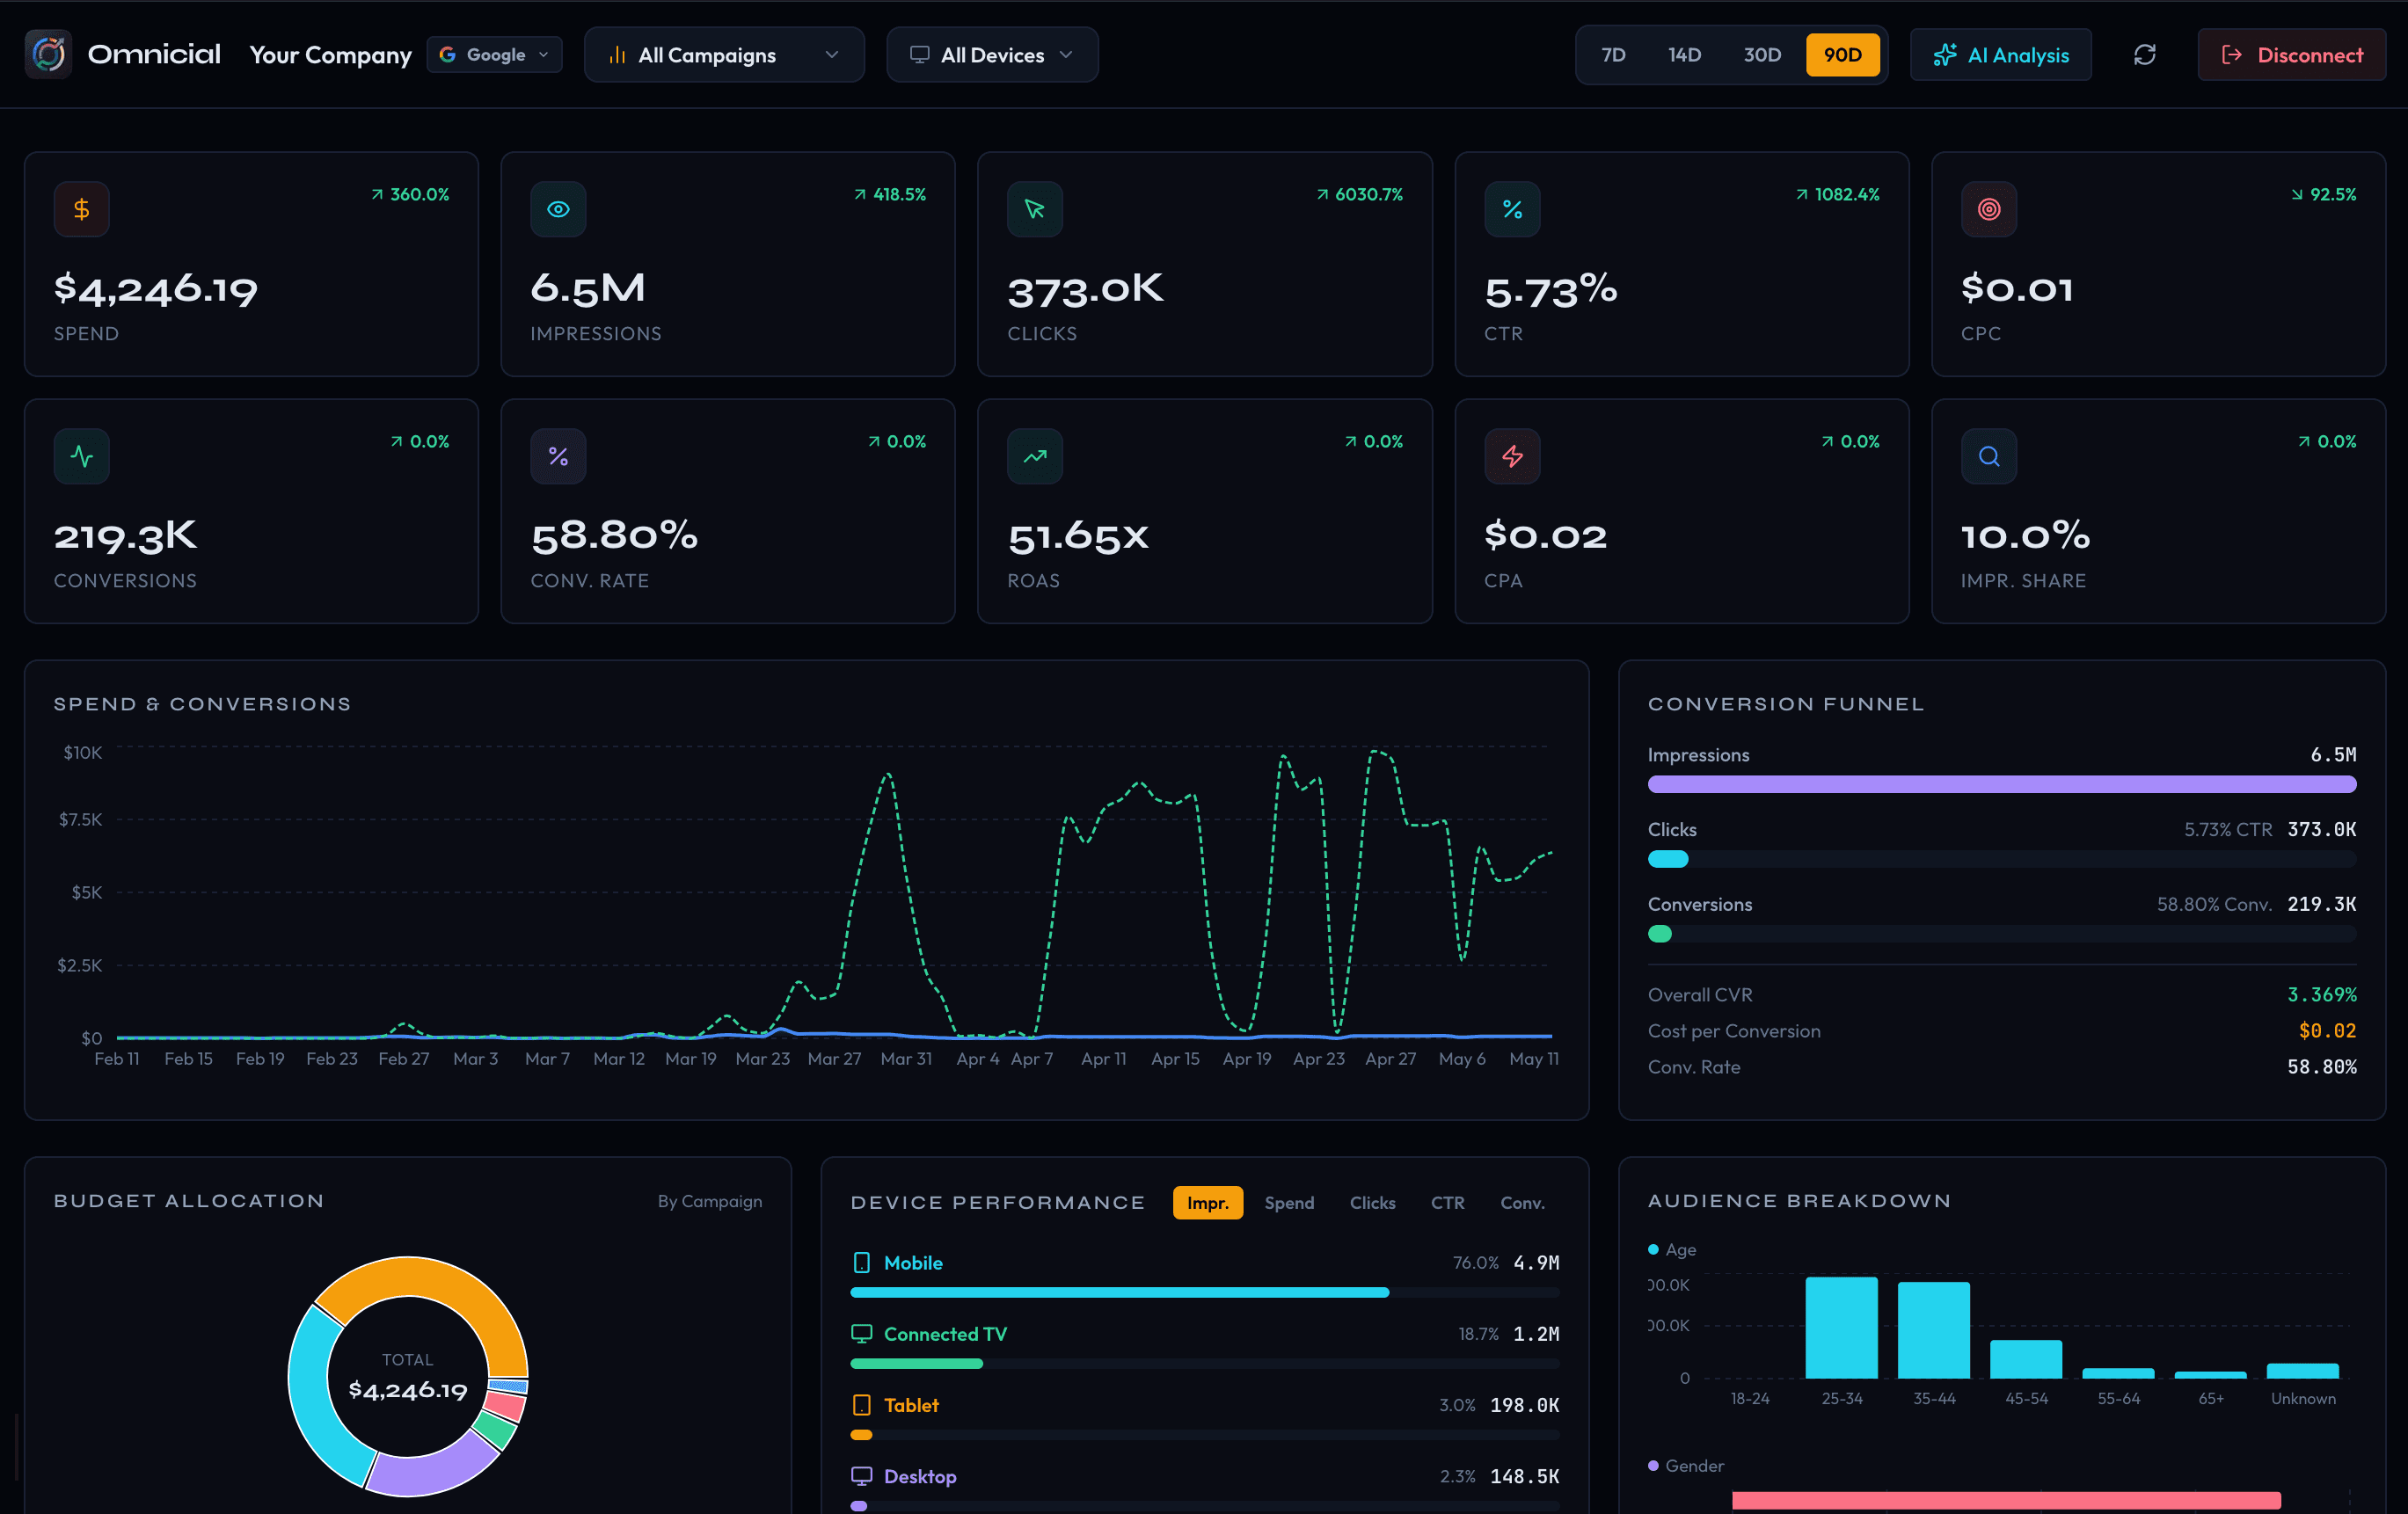Click the eye icon on Impressions card
Screen dimensions: 2408x1514
558,209
